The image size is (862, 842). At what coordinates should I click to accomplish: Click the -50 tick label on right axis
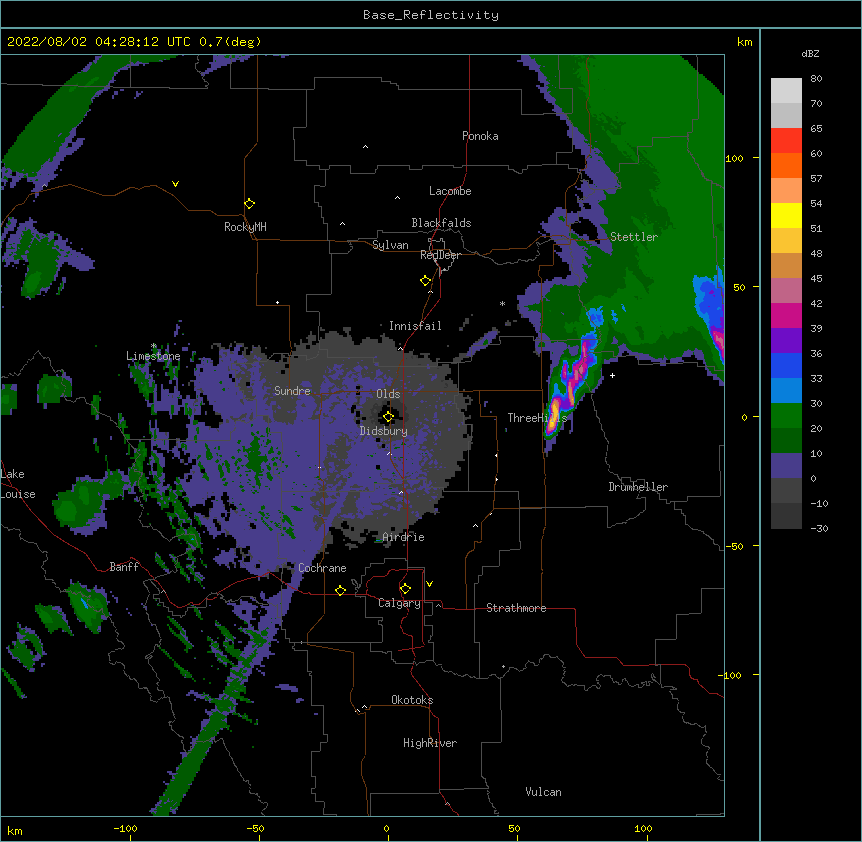pos(734,546)
